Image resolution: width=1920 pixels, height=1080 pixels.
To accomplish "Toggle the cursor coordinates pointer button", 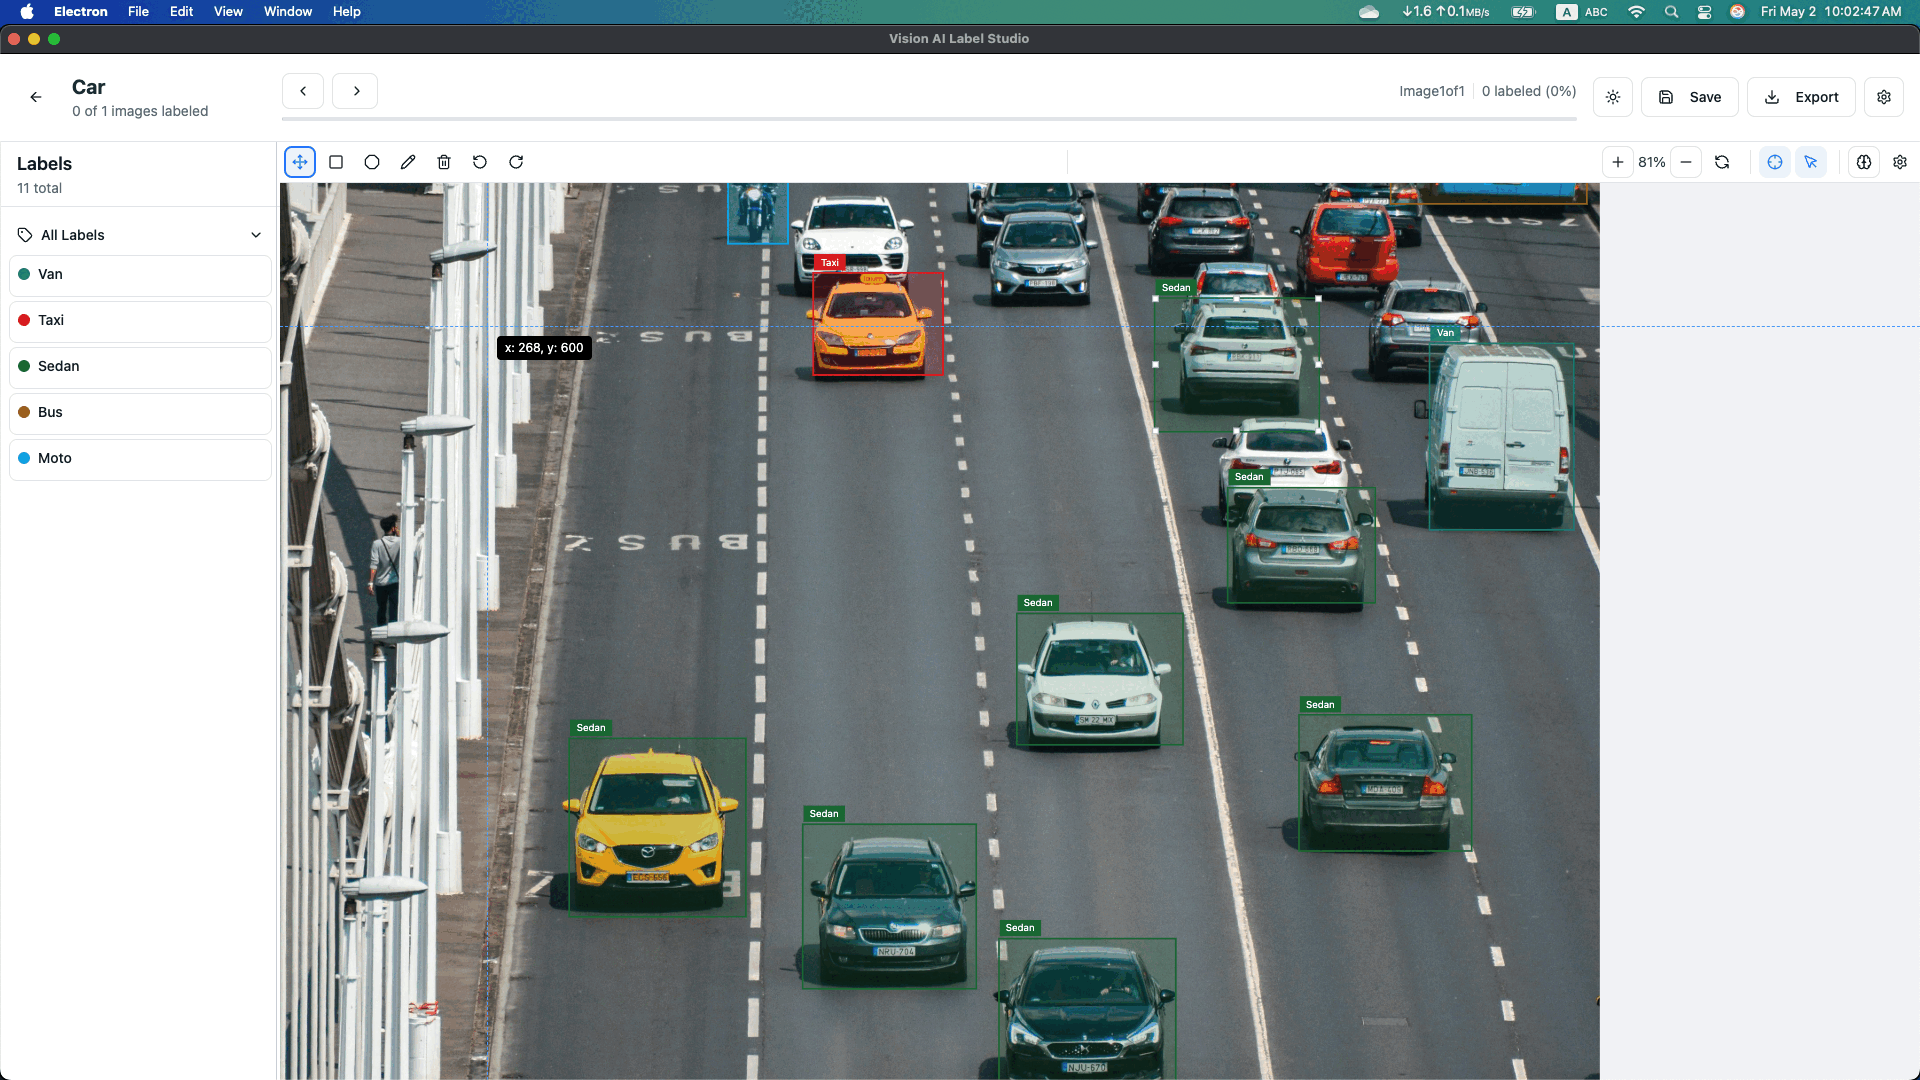I will point(1811,162).
